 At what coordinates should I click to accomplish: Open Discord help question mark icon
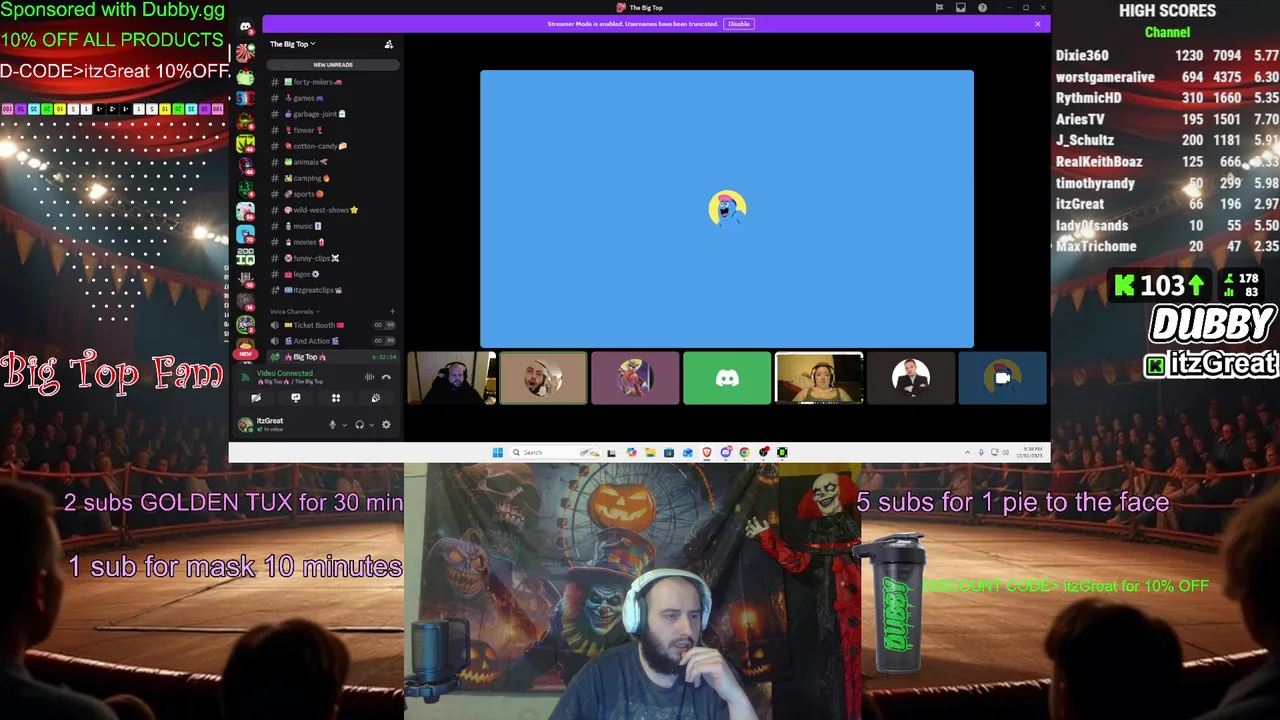click(982, 8)
